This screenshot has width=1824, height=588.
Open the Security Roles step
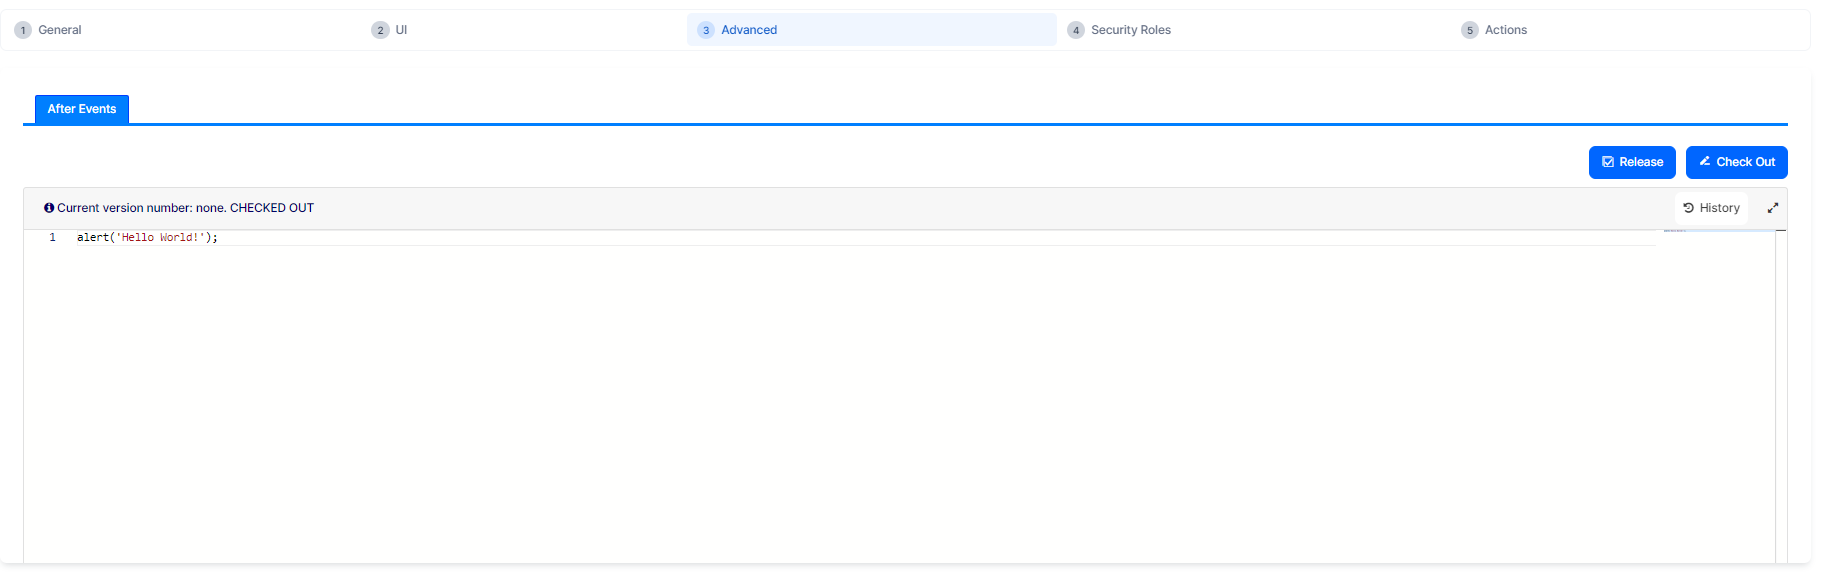[1130, 30]
